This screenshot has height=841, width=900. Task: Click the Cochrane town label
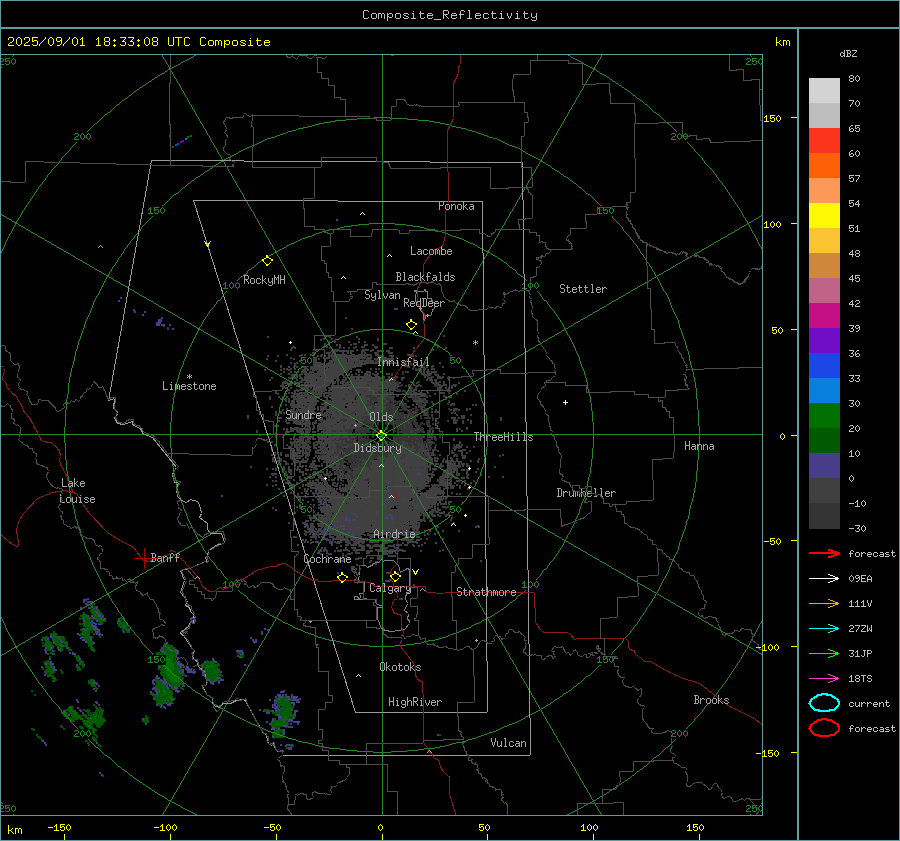pos(327,559)
